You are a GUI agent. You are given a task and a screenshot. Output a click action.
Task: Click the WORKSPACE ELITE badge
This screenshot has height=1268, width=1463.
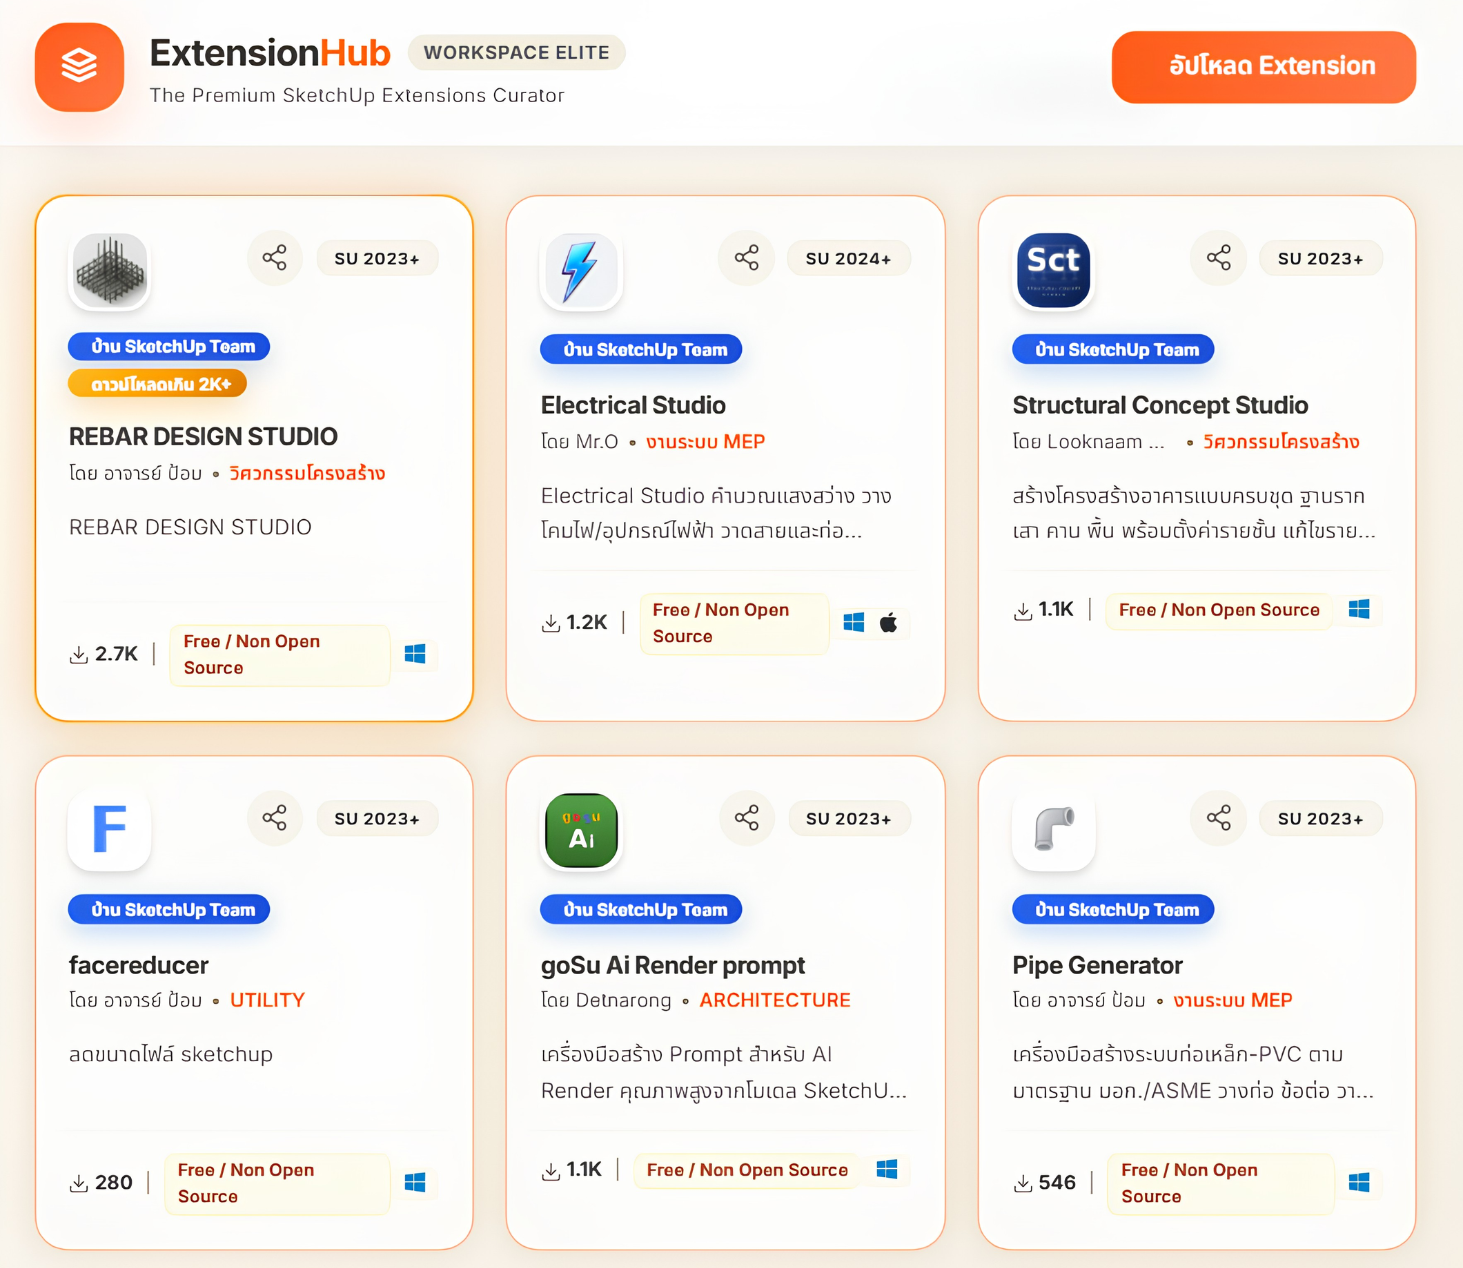[x=516, y=53]
